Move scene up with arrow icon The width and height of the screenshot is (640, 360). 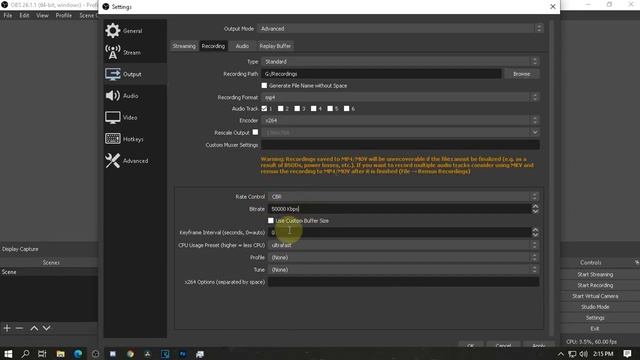click(34, 328)
